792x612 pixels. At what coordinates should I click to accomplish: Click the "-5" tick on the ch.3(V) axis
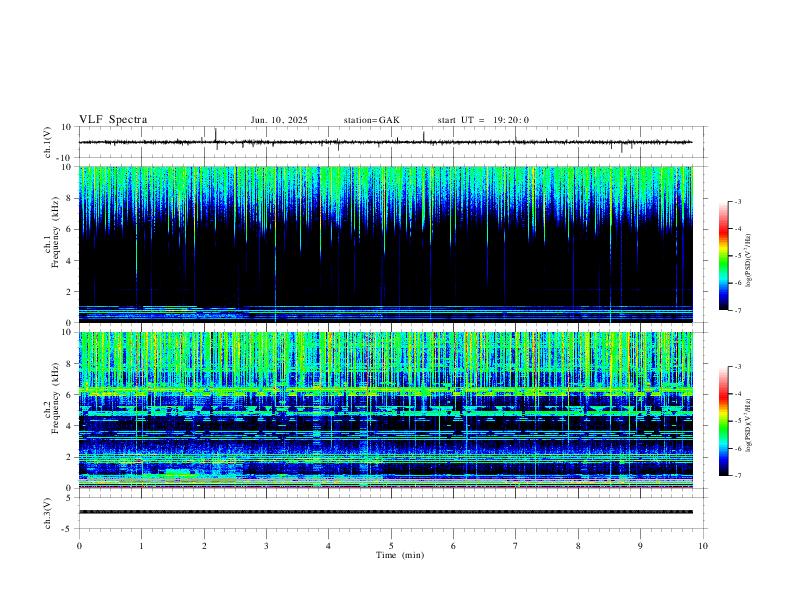tap(67, 529)
